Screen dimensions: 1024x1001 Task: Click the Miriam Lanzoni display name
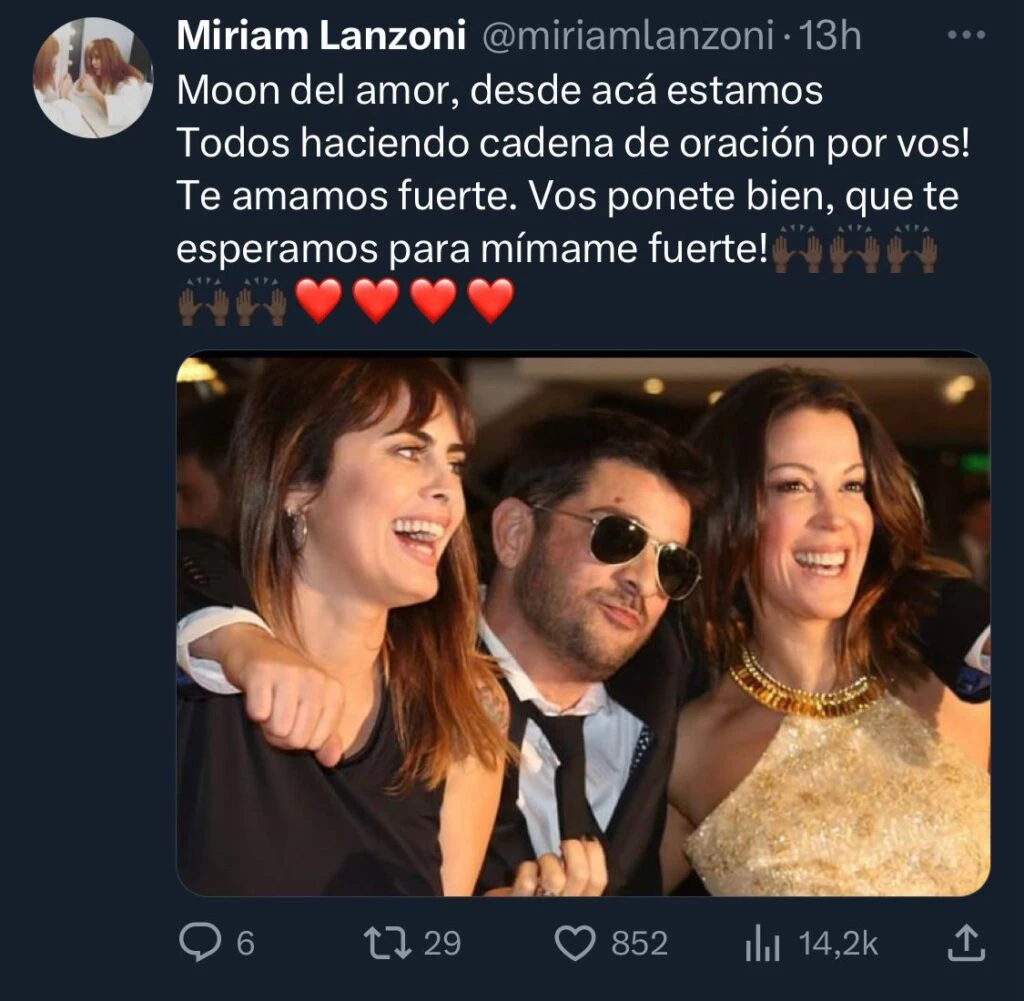click(321, 38)
